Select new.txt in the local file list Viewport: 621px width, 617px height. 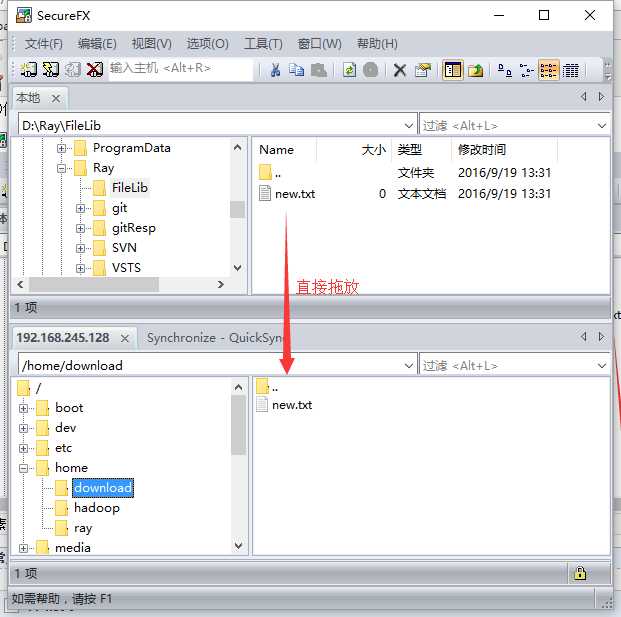pos(295,194)
